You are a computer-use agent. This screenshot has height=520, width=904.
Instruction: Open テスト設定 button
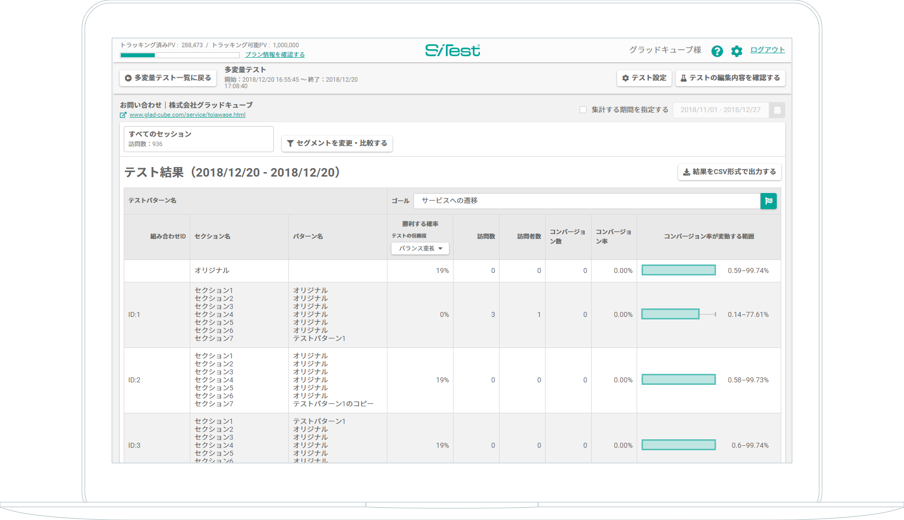[644, 78]
